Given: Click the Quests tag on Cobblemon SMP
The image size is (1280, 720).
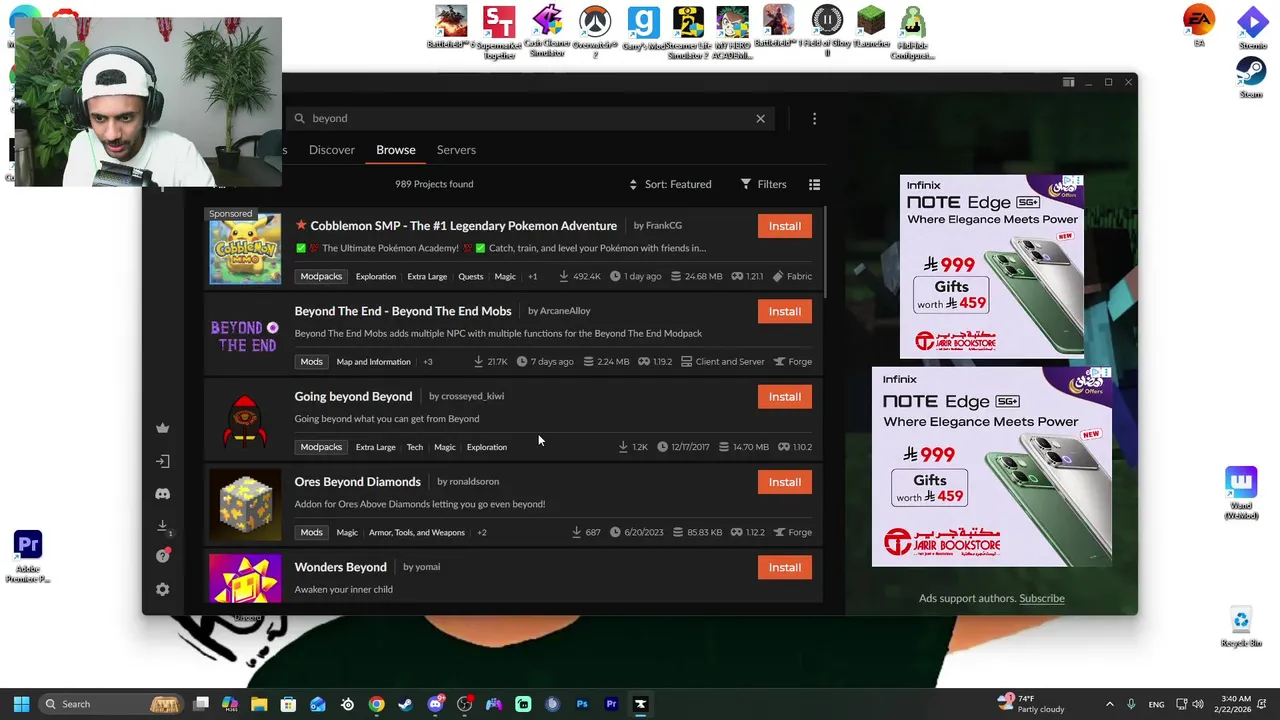Looking at the screenshot, I should [x=470, y=277].
